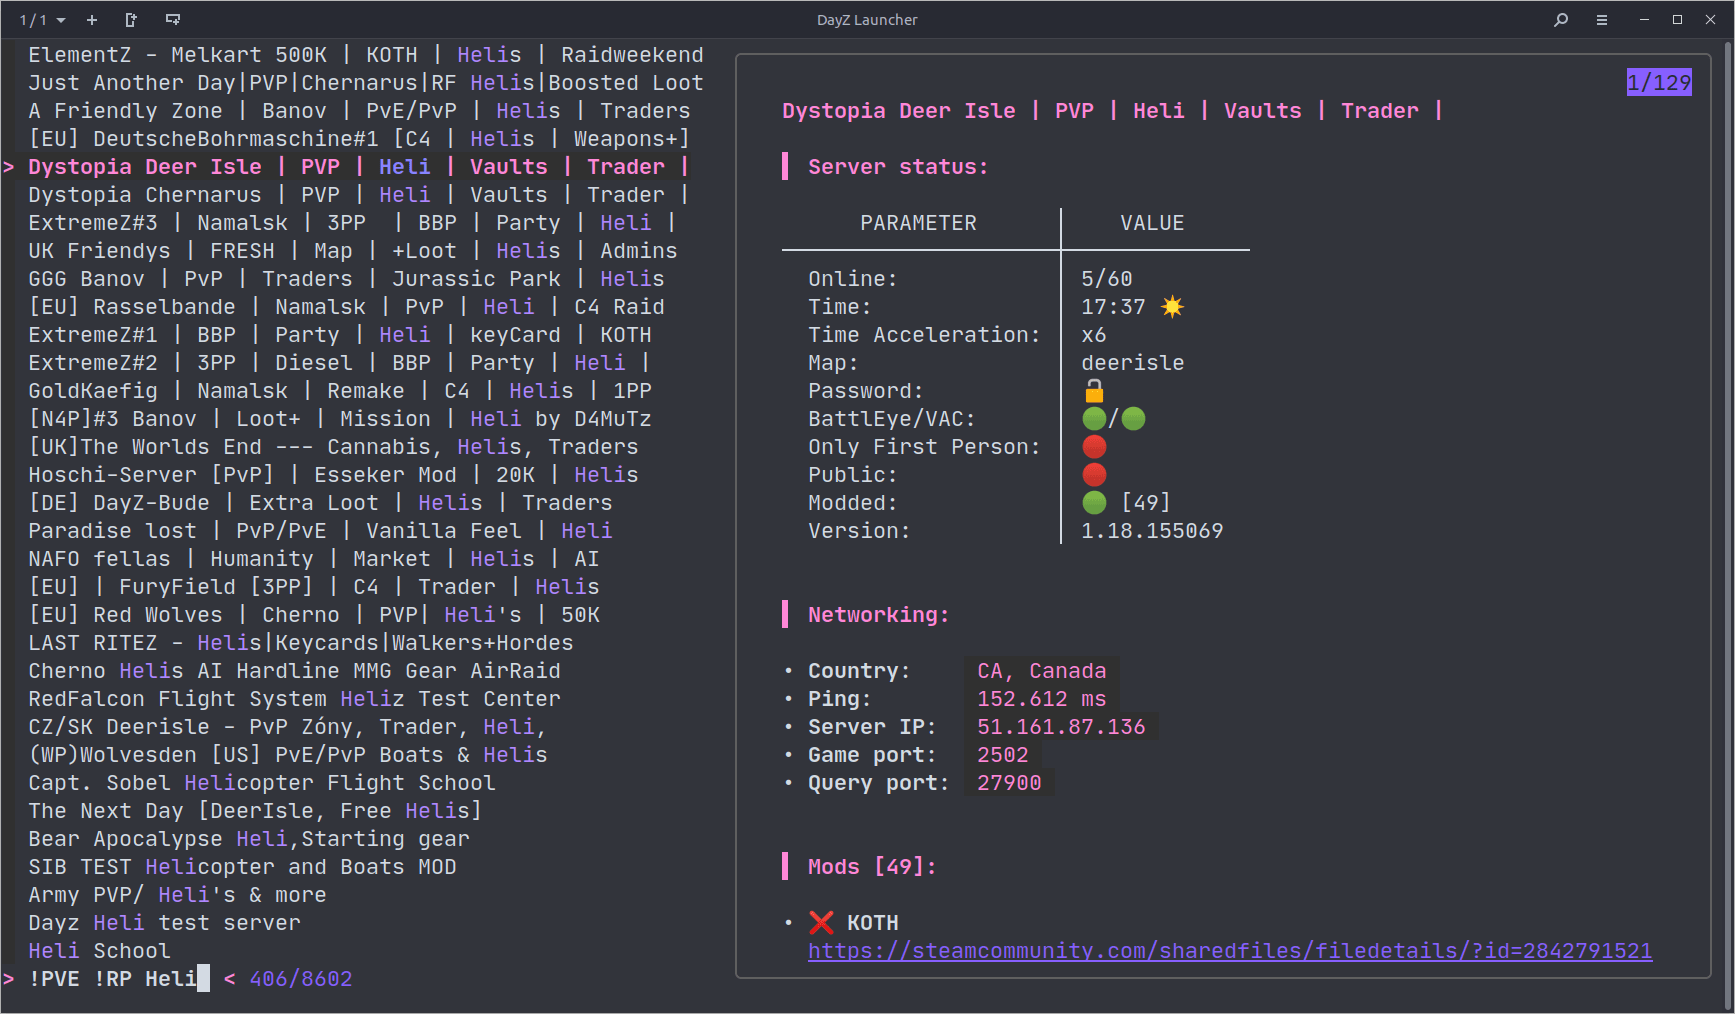Select 'ElementZ - Melkart 500K' server row

click(366, 55)
